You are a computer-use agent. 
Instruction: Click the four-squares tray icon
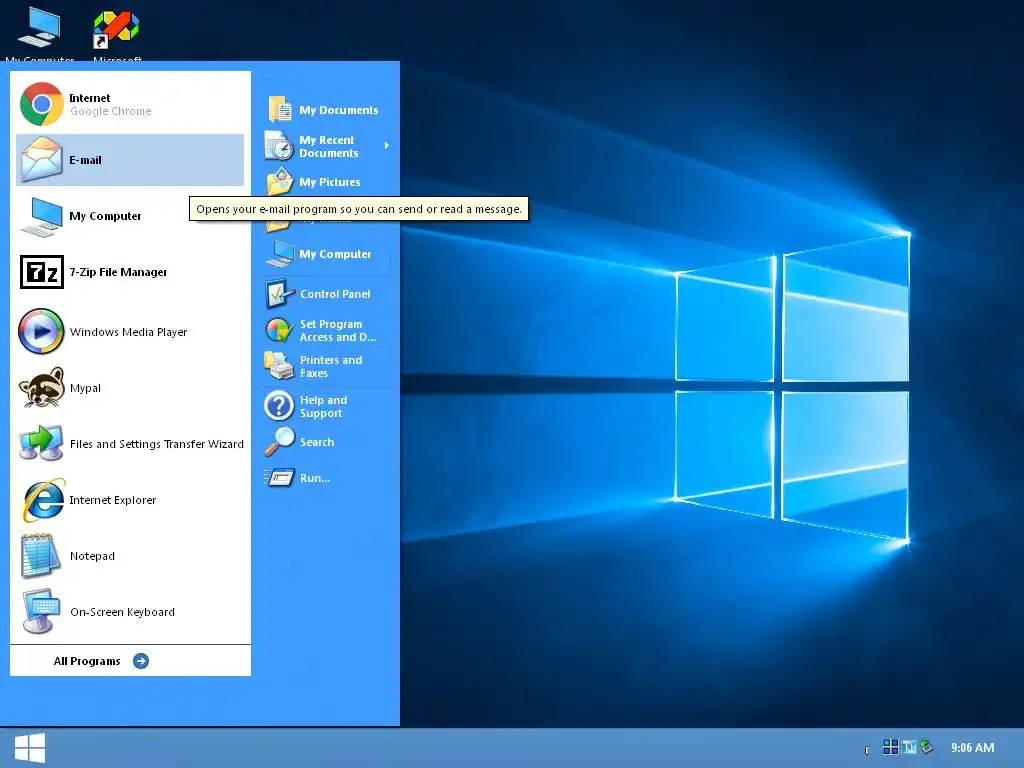point(890,746)
